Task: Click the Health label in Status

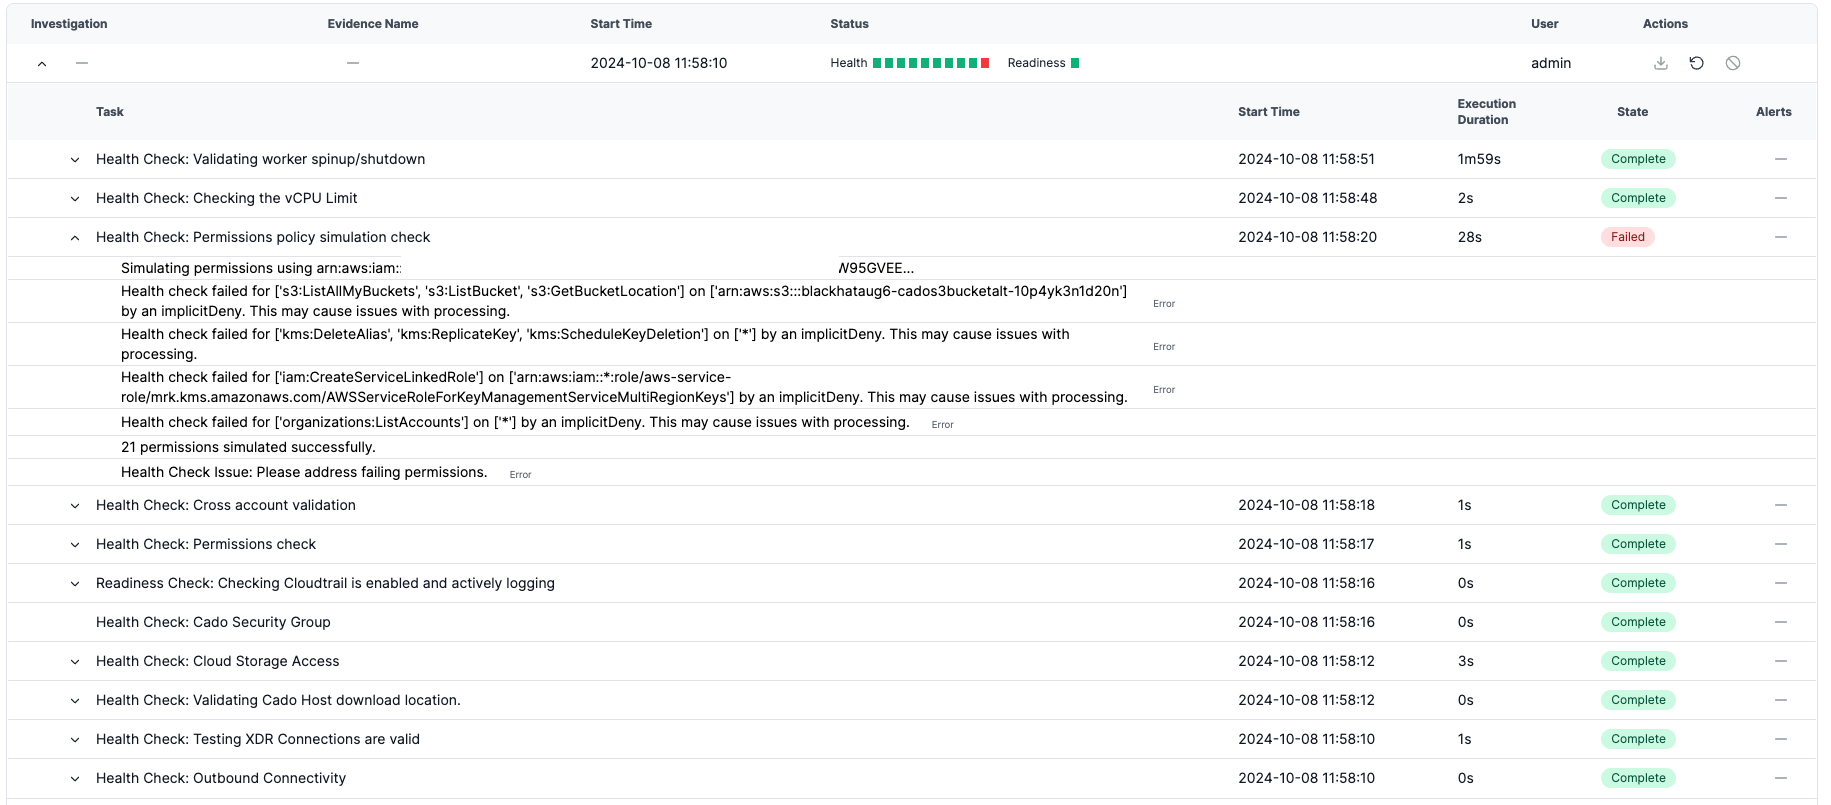Action: point(848,63)
